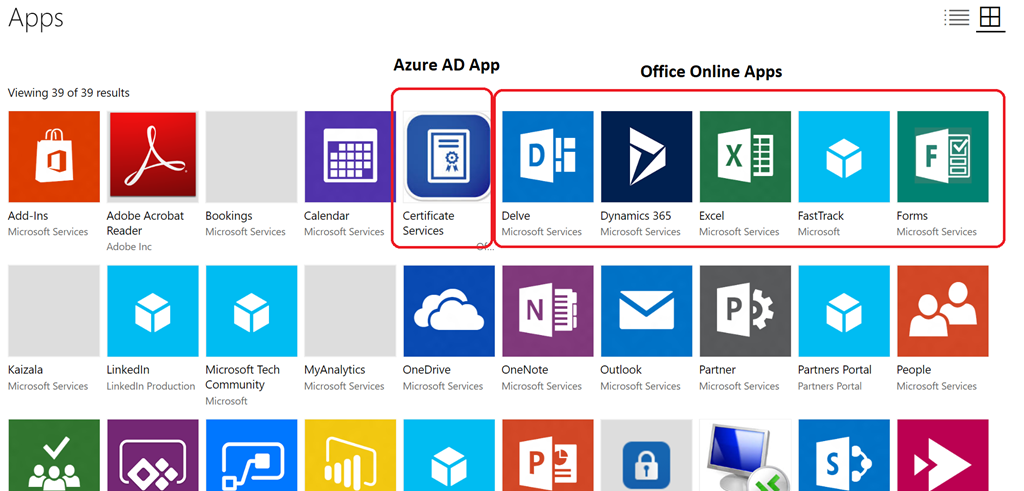Open the Calendar app tile
Image resolution: width=1024 pixels, height=491 pixels.
pos(350,156)
